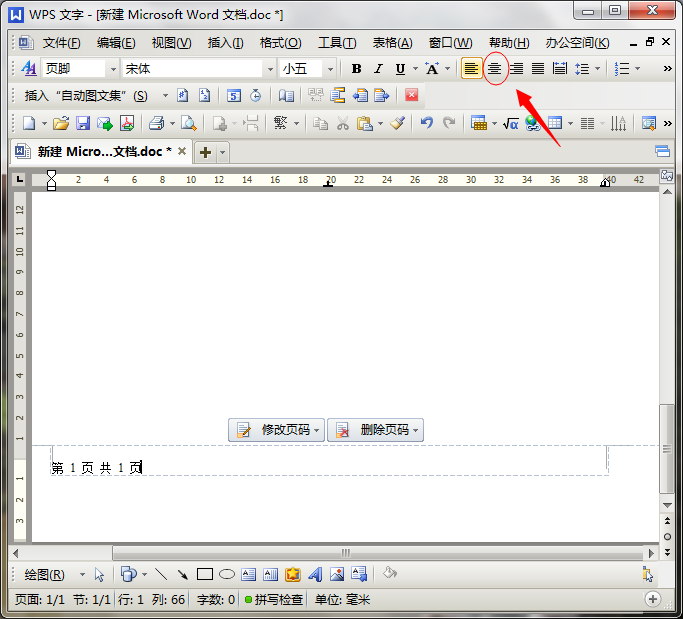Screen dimensions: 683x619
Task: Open the 编辑(E) menu
Action: [116, 43]
